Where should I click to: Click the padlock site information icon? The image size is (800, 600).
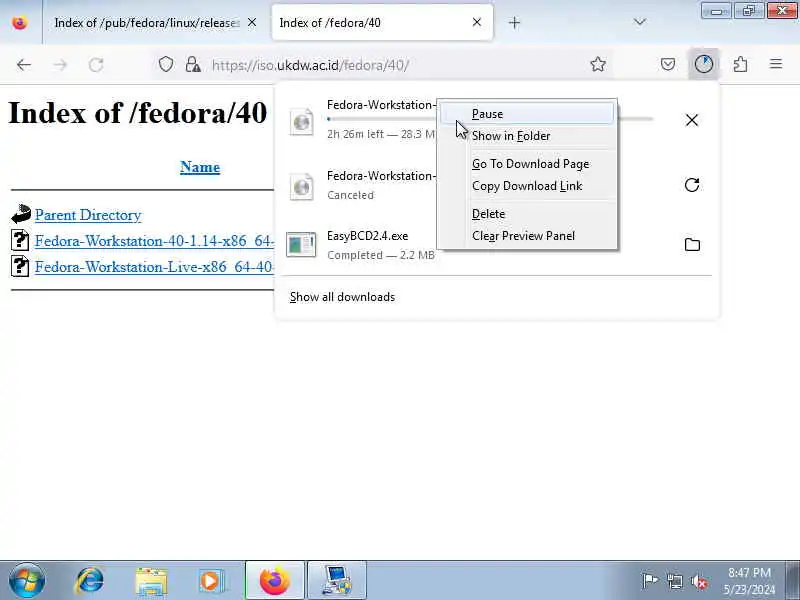(193, 64)
